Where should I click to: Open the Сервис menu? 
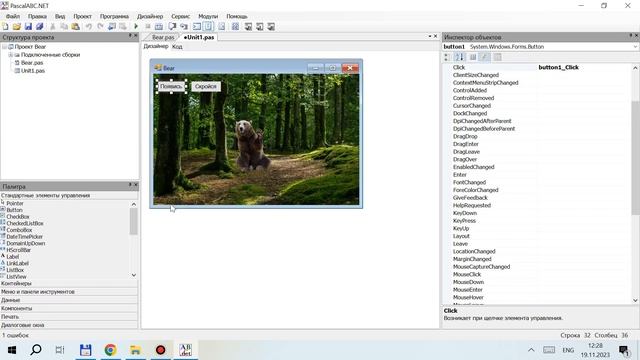(x=180, y=16)
